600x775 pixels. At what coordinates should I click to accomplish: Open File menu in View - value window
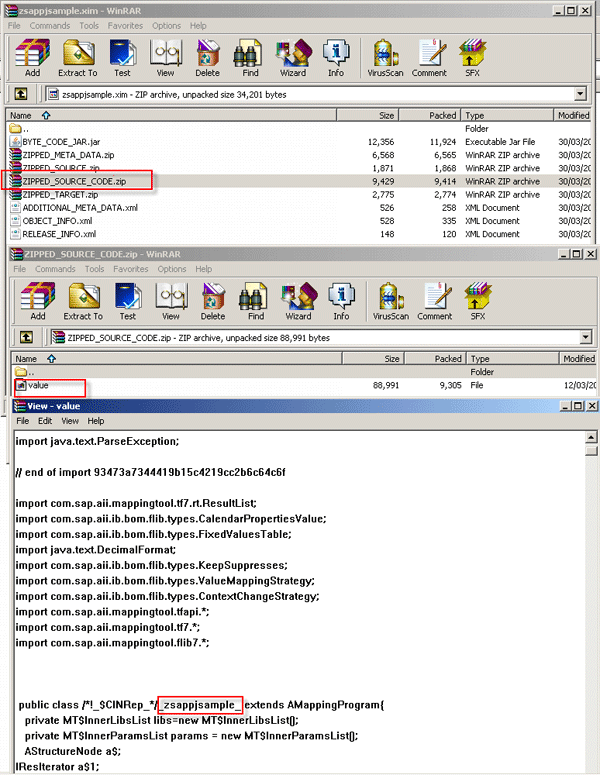pyautogui.click(x=23, y=421)
